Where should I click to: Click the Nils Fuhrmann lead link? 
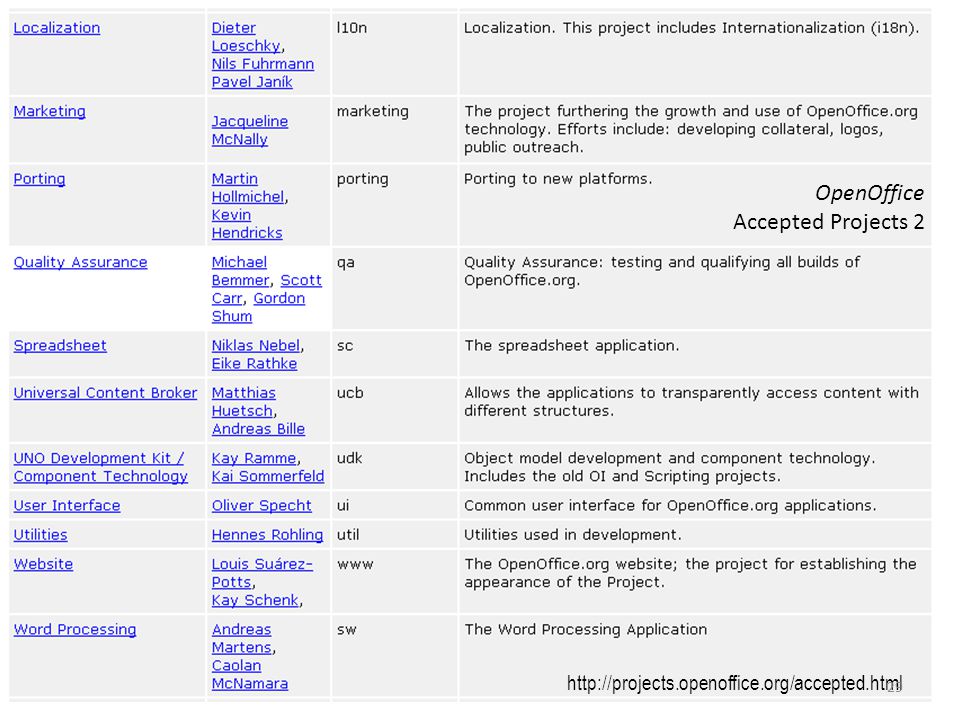pyautogui.click(x=263, y=64)
